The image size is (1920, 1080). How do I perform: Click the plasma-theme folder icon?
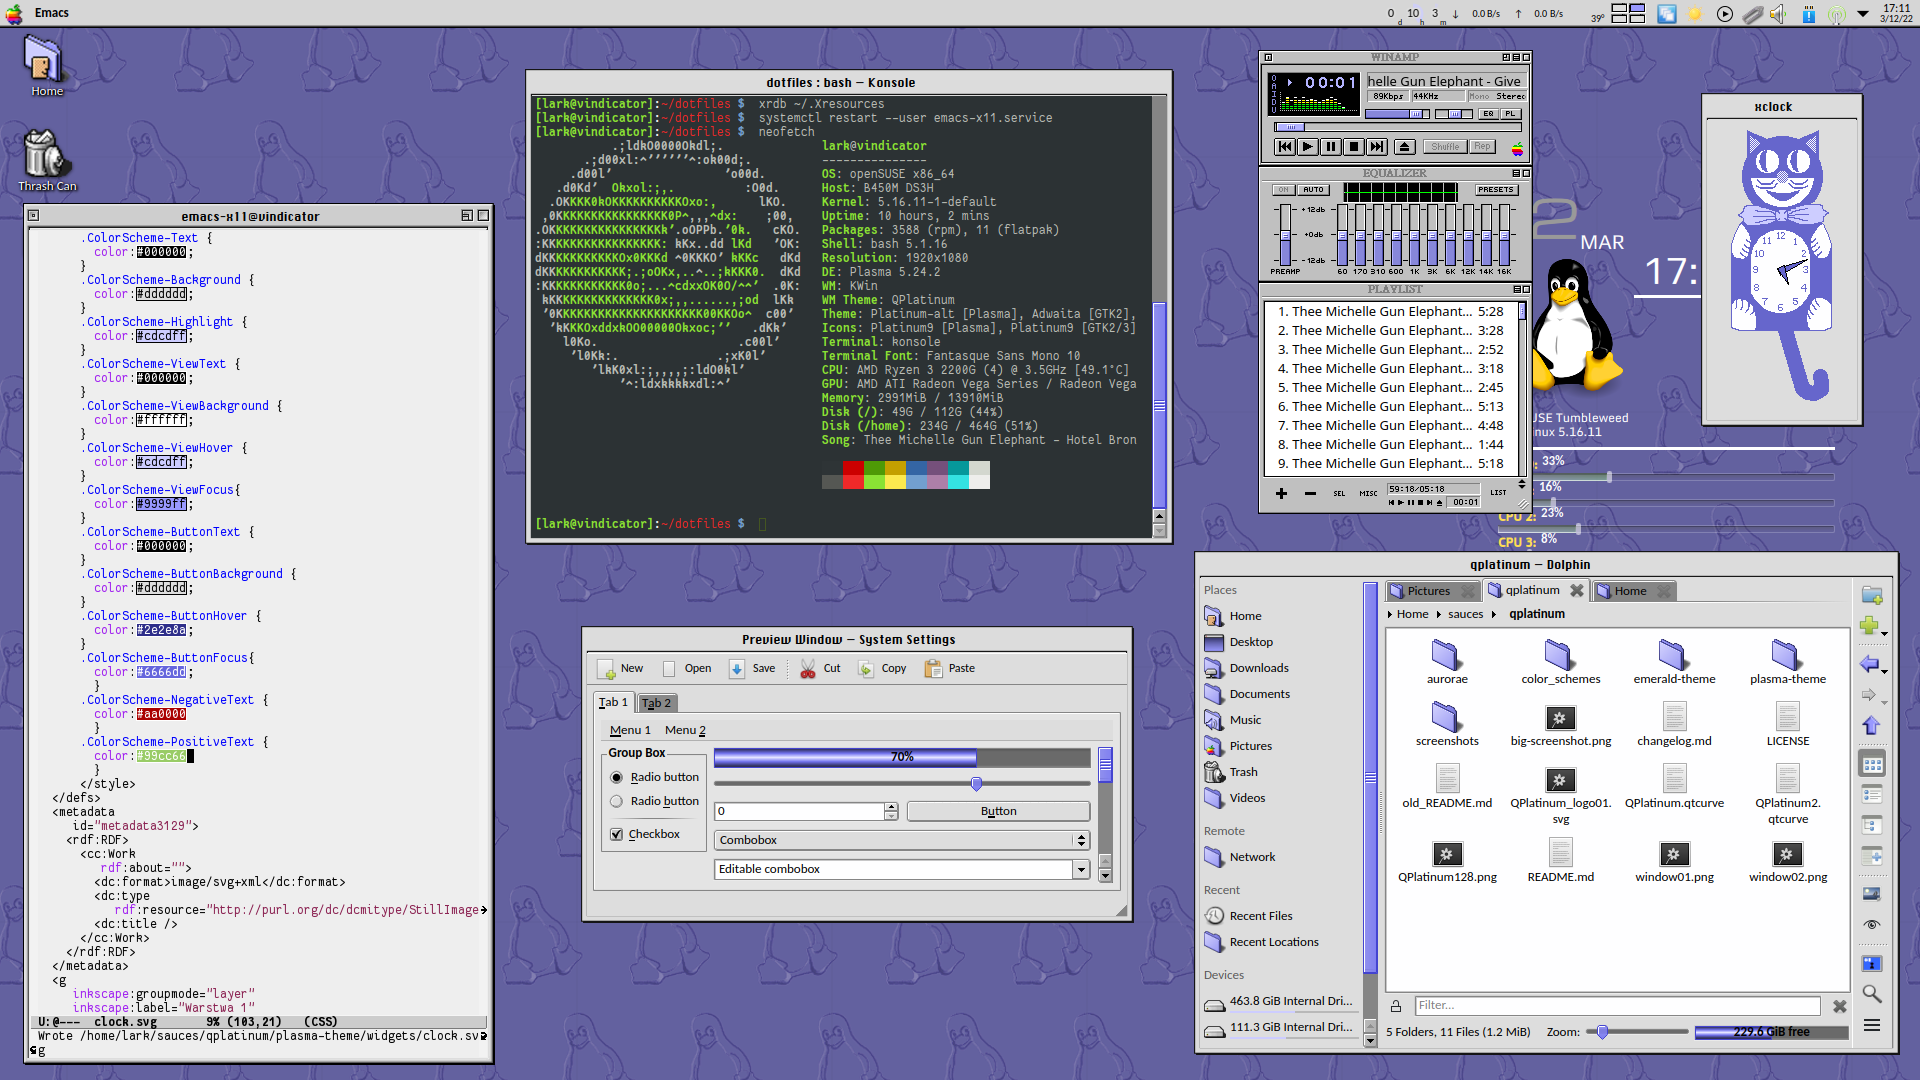coord(1786,655)
